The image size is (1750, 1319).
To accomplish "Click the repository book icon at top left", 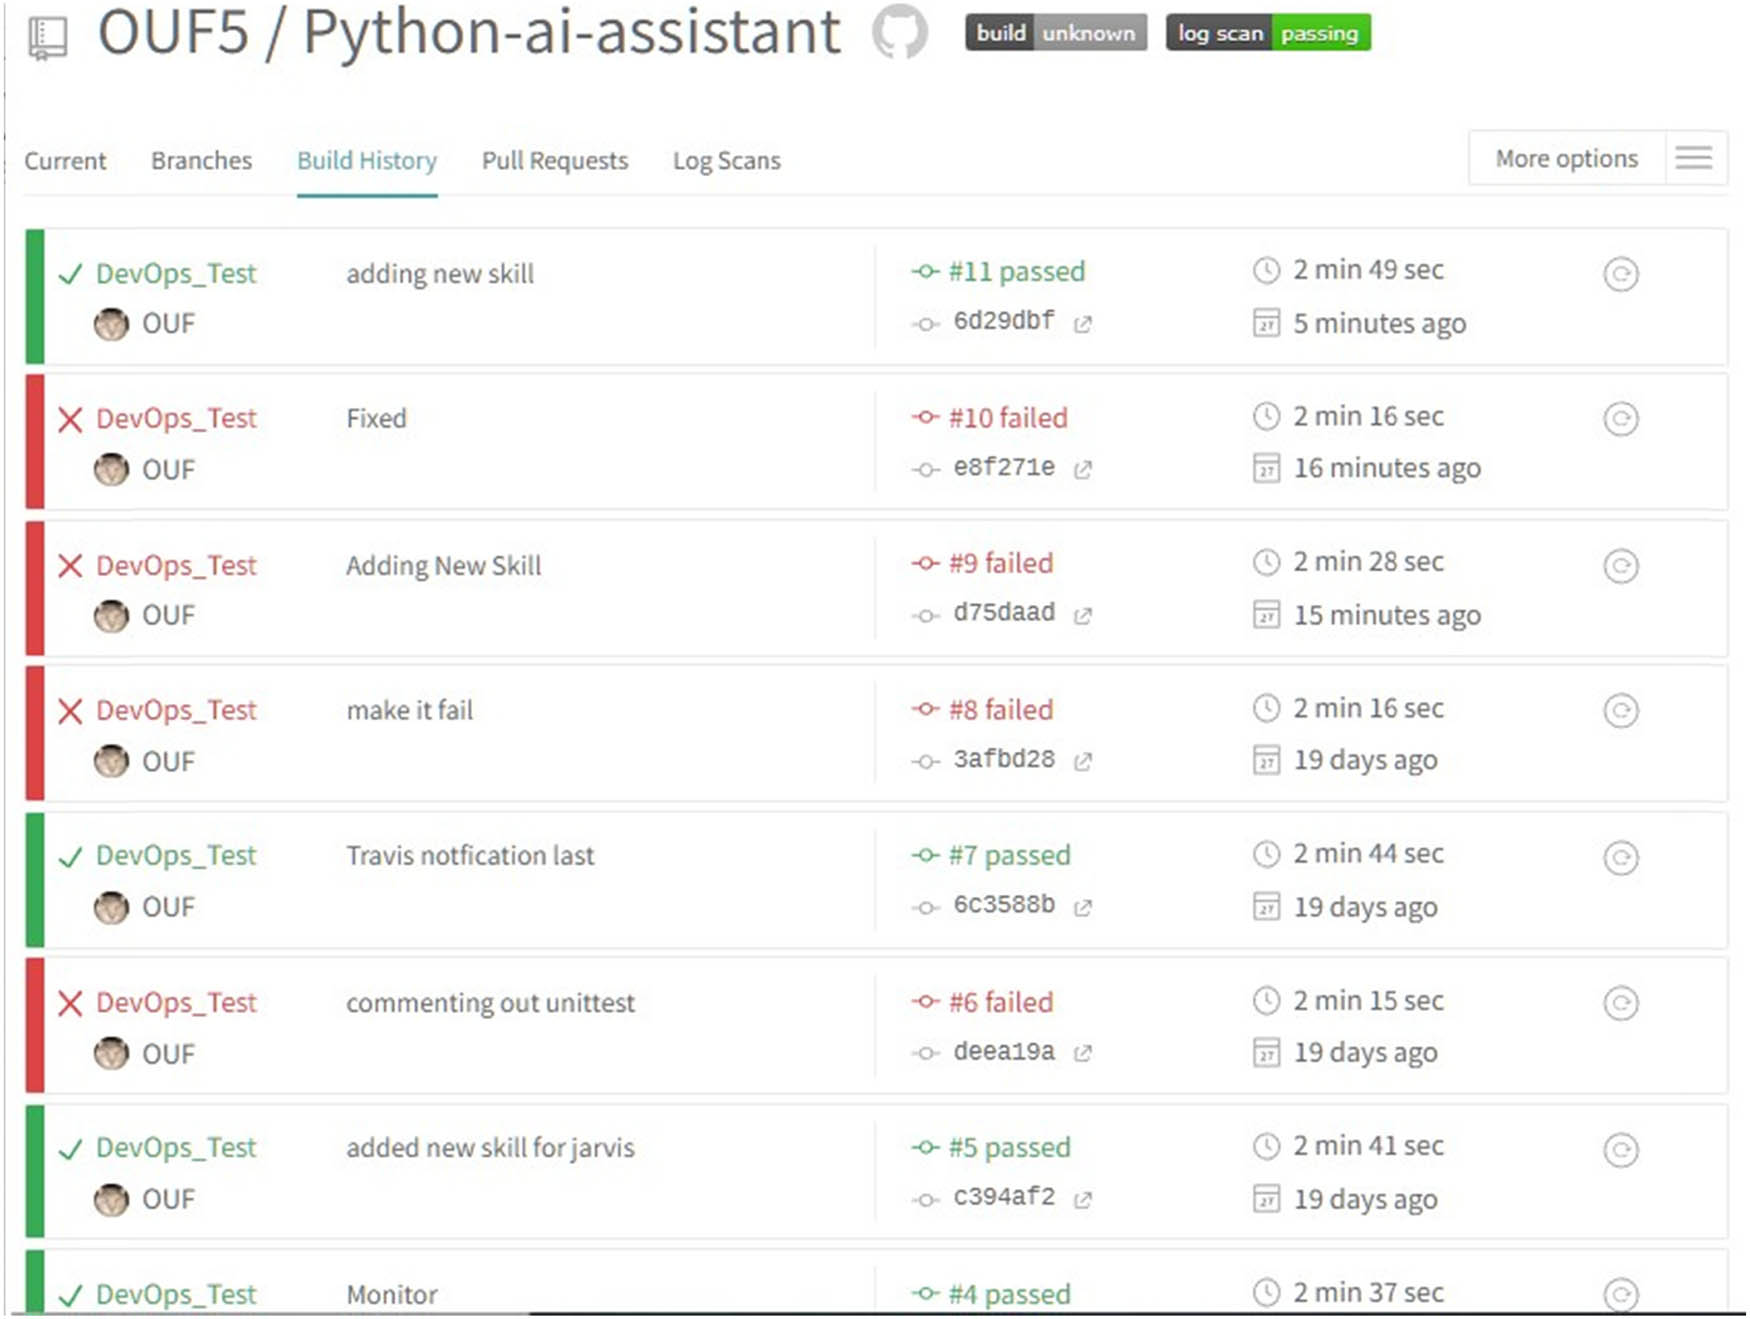I will [47, 37].
